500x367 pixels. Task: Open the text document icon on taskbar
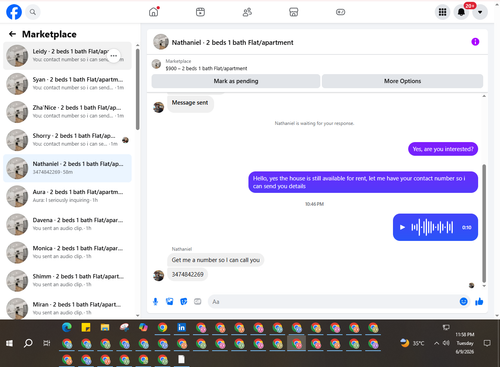181,359
